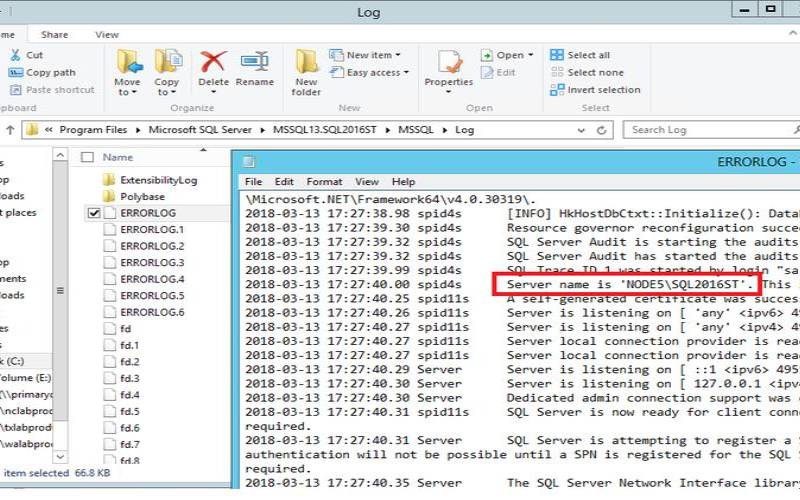Select the ERRORLOG.3 file
The width and height of the screenshot is (800, 500).
click(x=152, y=262)
